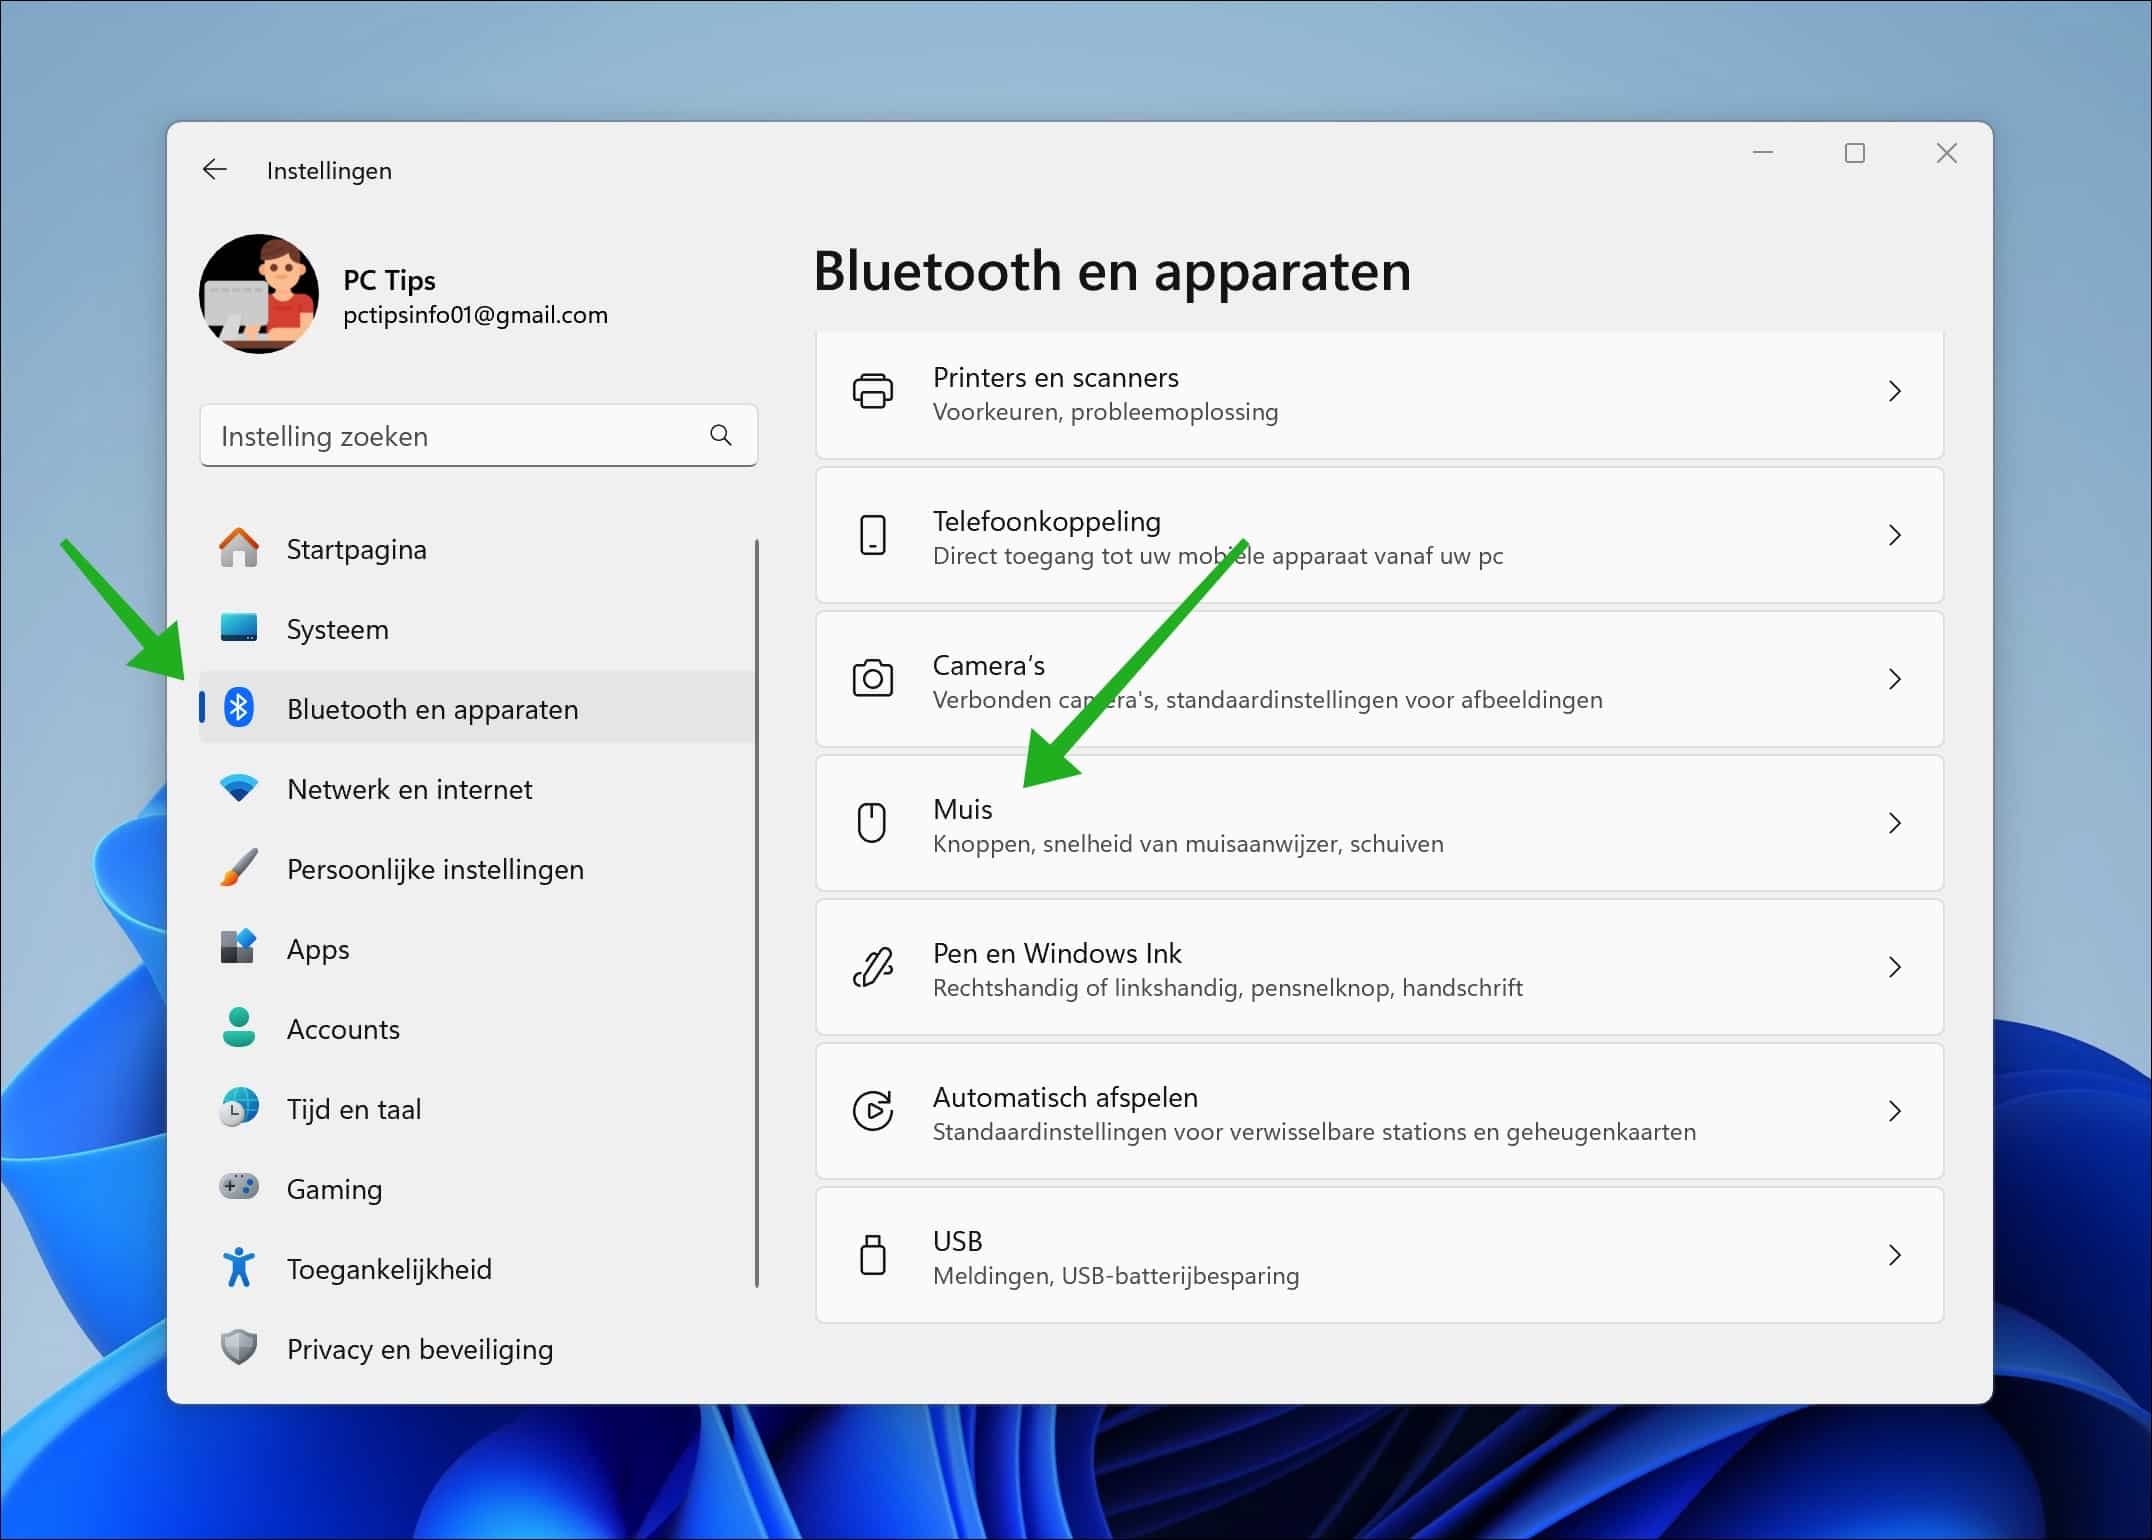This screenshot has height=1540, width=2152.
Task: Select the Wi-Fi icon for Netwerk en internet
Action: coord(239,788)
